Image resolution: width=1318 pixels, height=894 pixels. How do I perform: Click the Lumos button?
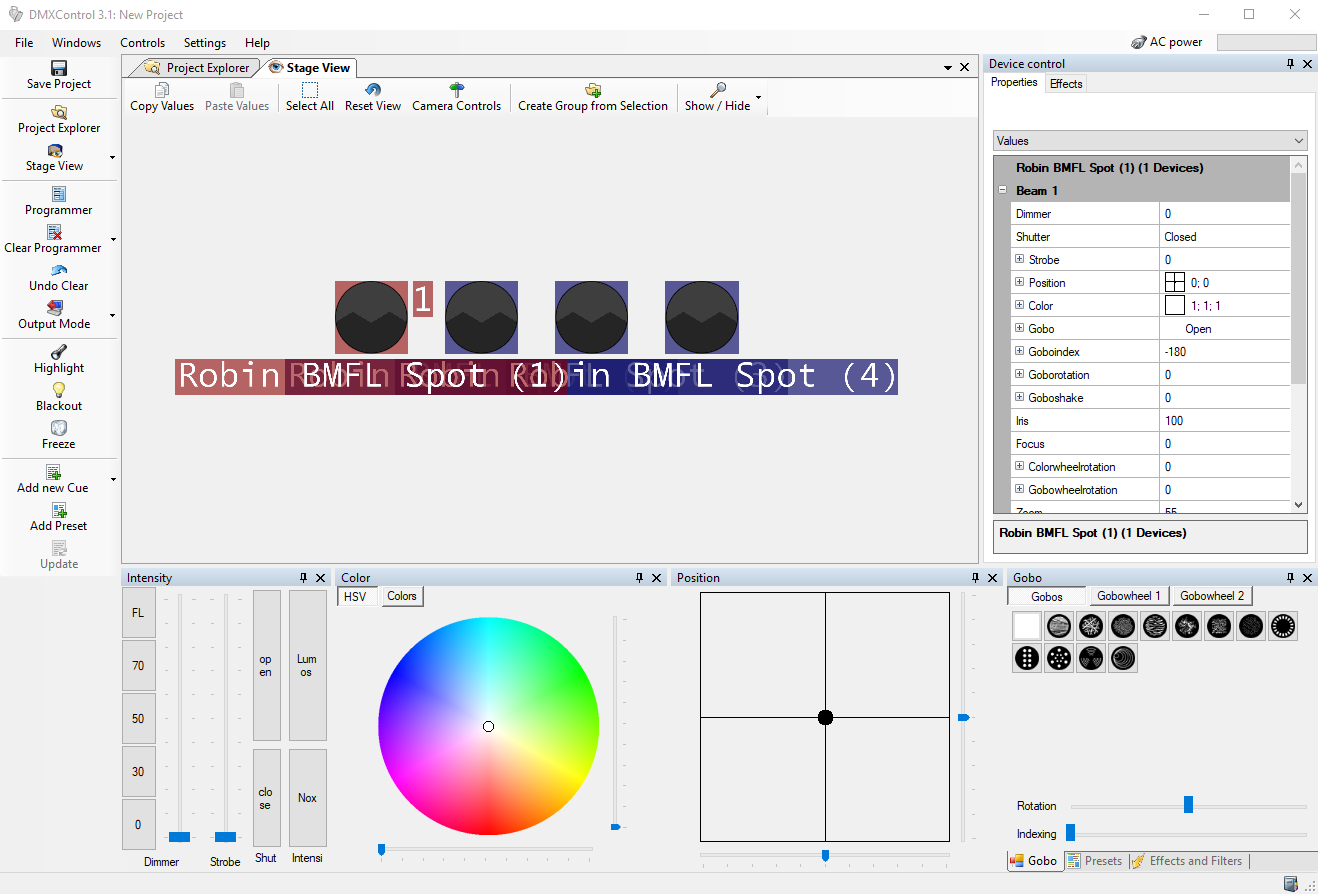pos(308,665)
